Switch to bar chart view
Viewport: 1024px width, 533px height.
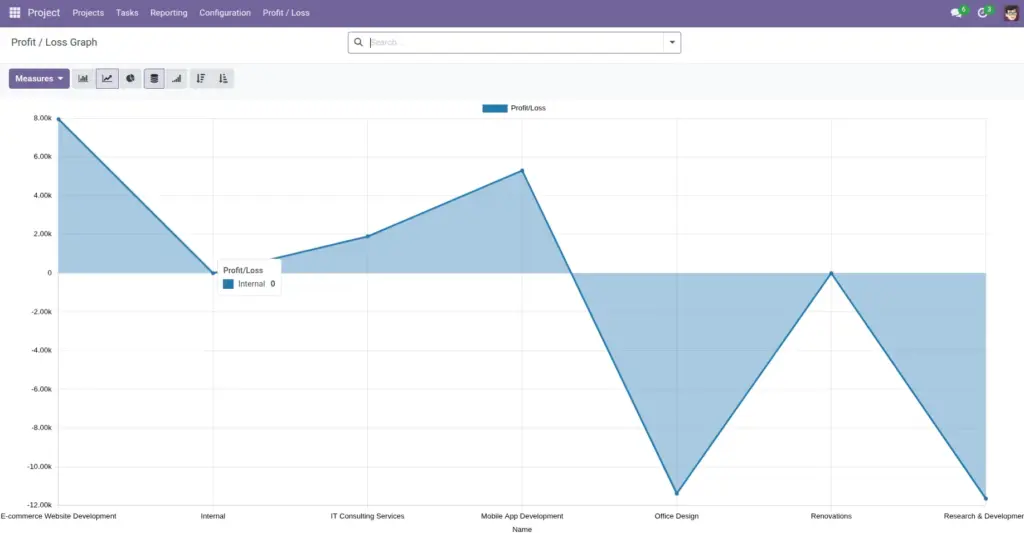tap(83, 78)
